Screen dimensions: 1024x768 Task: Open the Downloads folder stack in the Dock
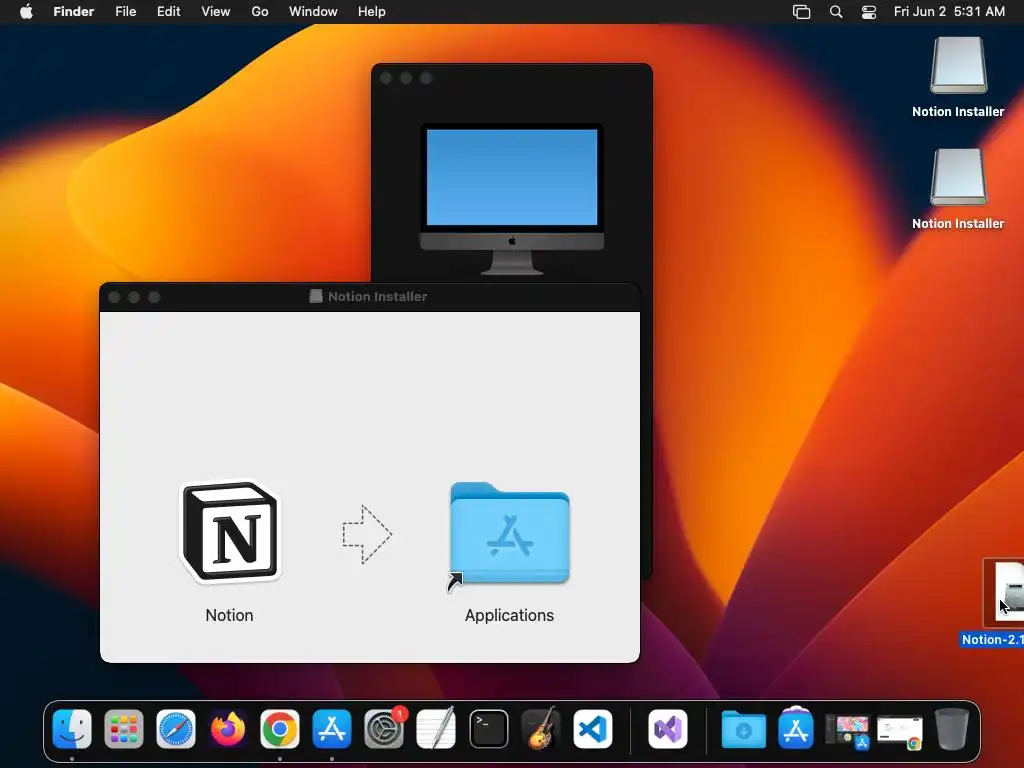pyautogui.click(x=743, y=729)
